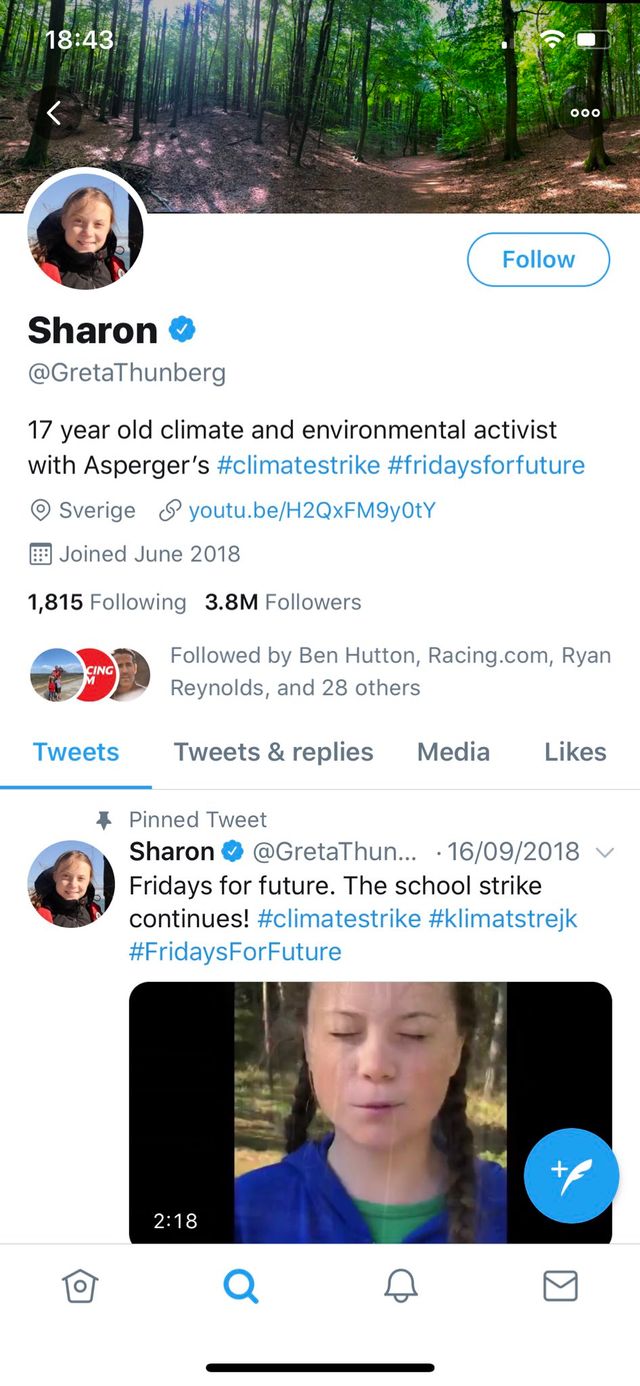The image size is (640, 1386).
Task: Open the Likes tab
Action: click(575, 752)
